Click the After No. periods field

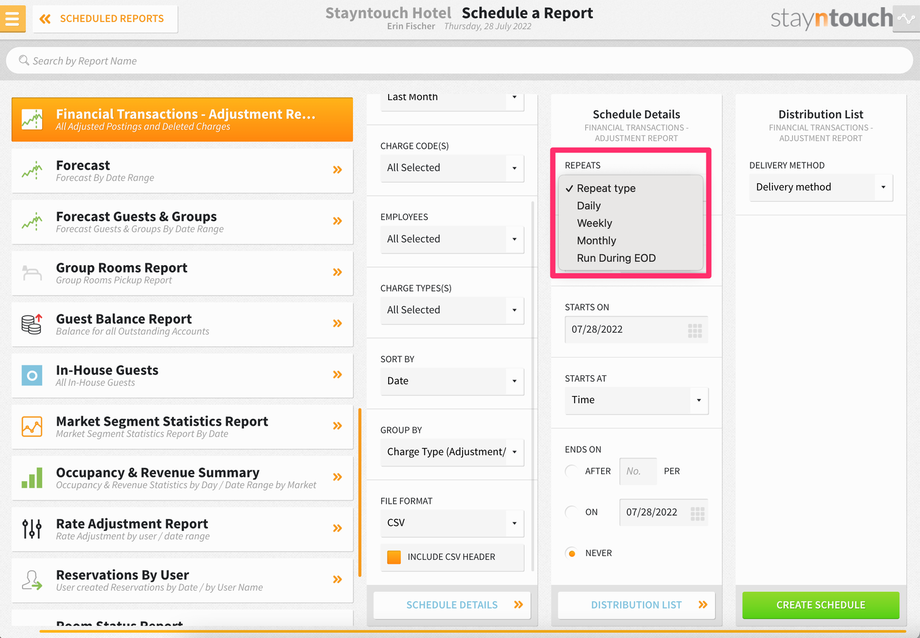point(638,471)
